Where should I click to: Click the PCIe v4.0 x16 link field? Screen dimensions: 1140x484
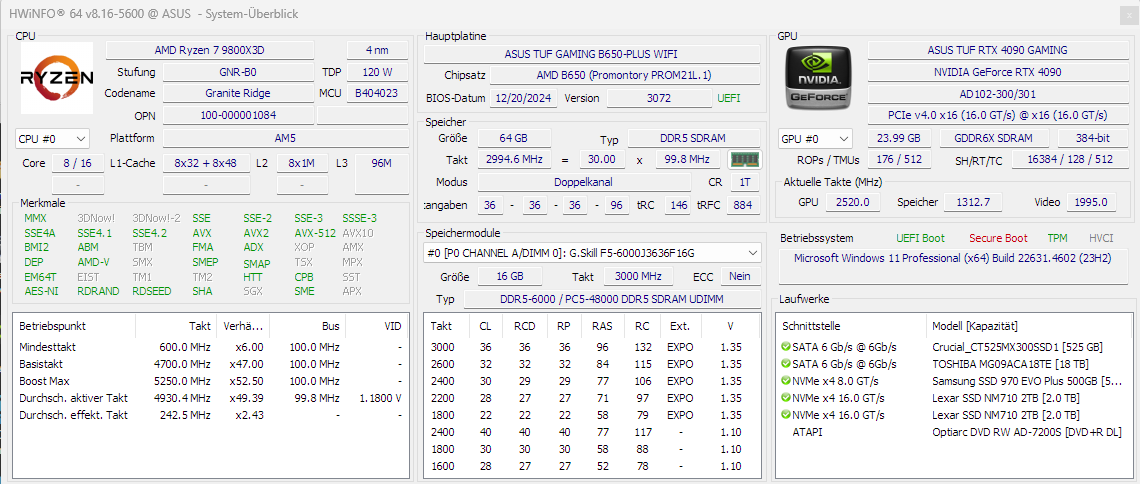point(998,115)
